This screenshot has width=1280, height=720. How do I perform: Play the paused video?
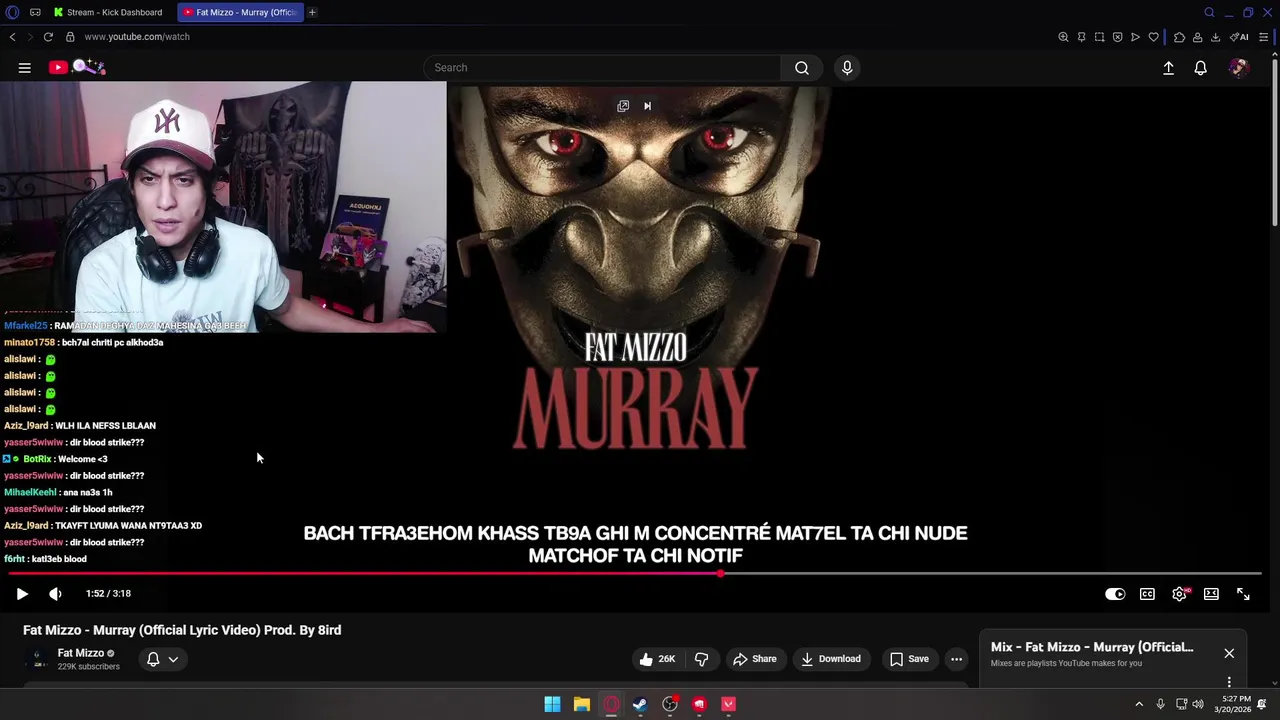[22, 594]
